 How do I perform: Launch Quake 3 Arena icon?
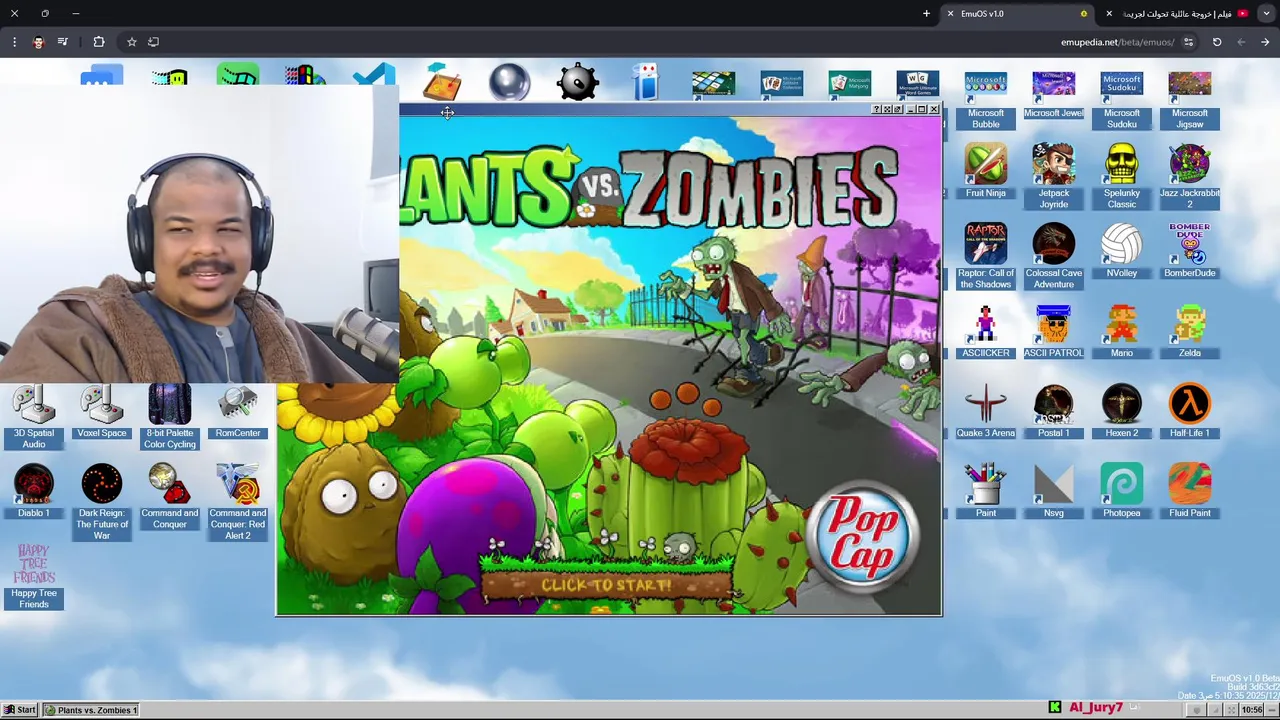(x=985, y=411)
